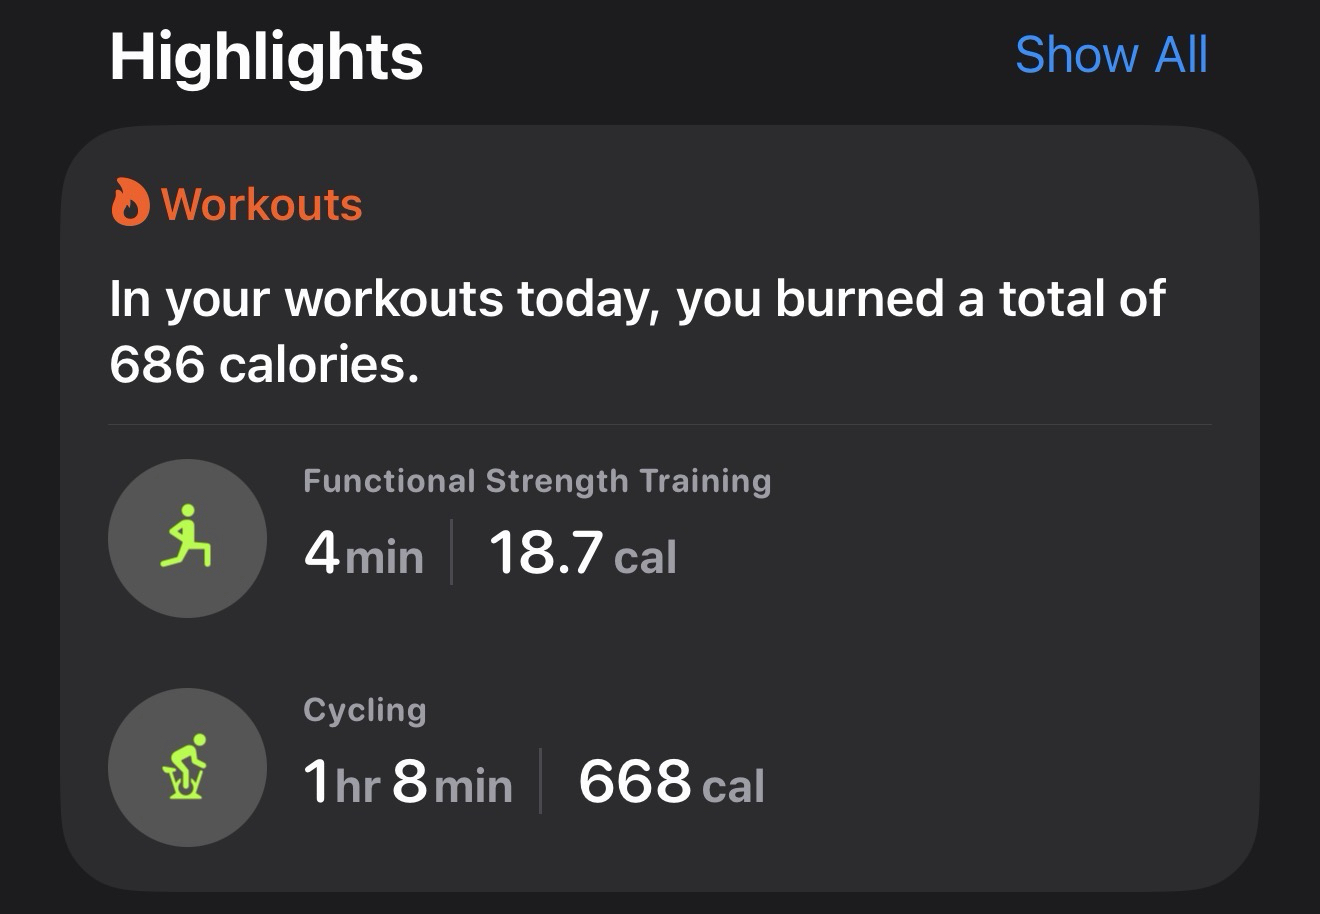Select the green Cycling bike icon
Image resolution: width=1320 pixels, height=914 pixels.
[187, 767]
